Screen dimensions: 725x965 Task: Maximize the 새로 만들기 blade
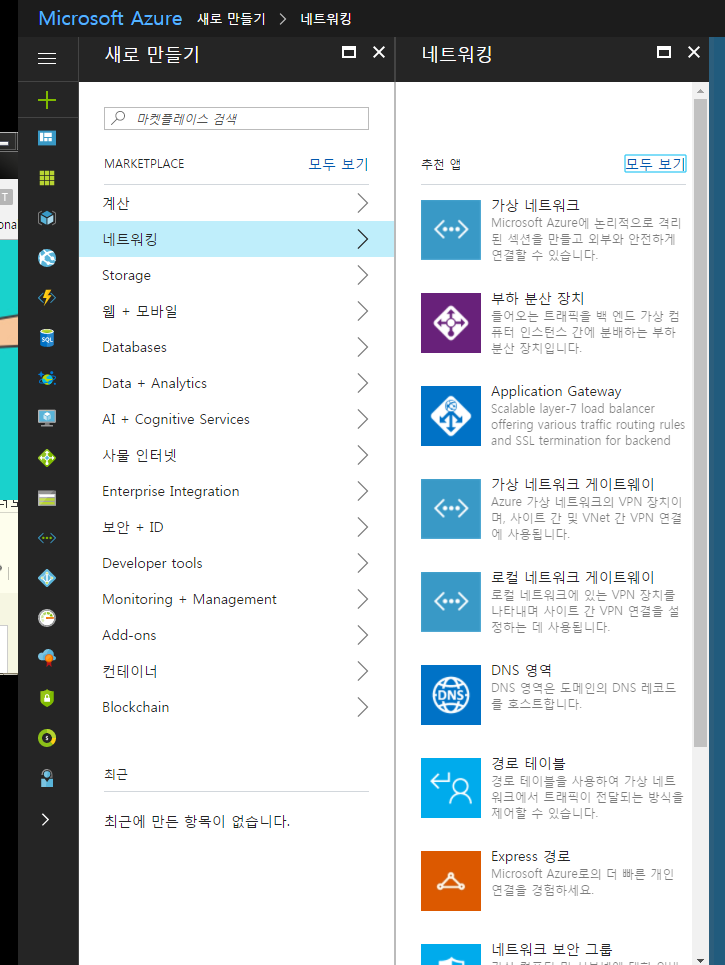coord(349,52)
